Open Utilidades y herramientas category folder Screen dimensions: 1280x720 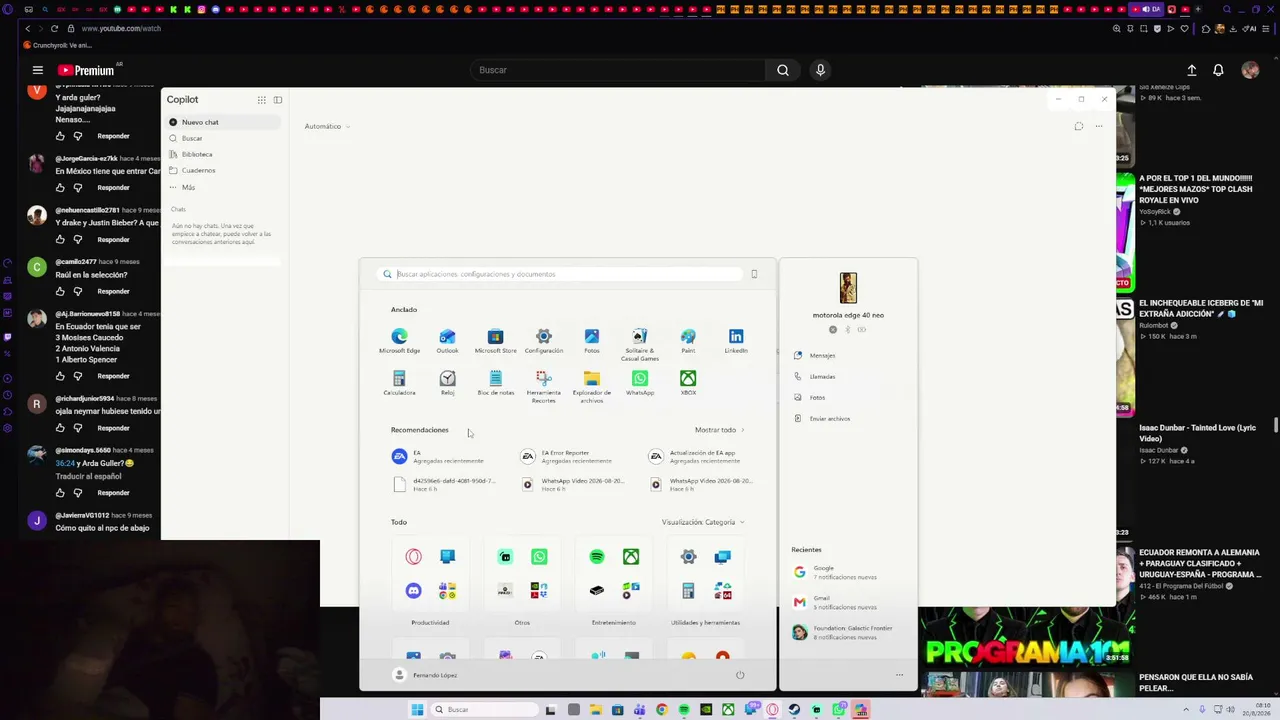point(706,575)
